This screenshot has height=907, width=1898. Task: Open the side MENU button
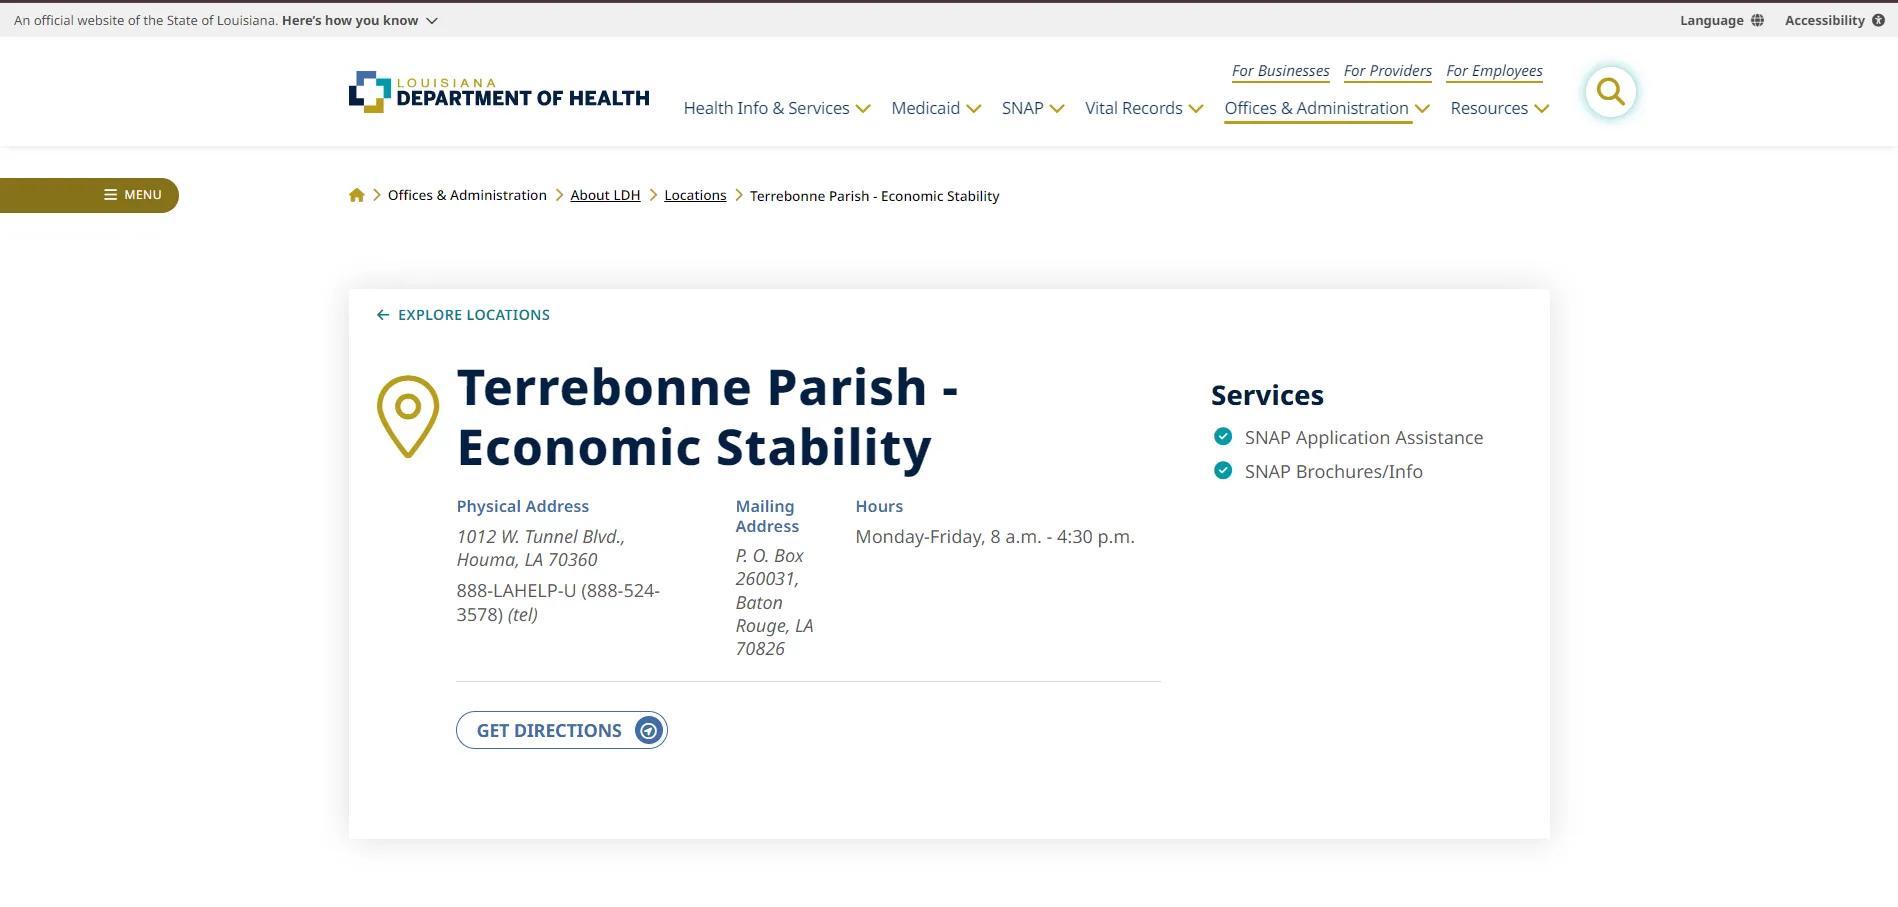(89, 195)
